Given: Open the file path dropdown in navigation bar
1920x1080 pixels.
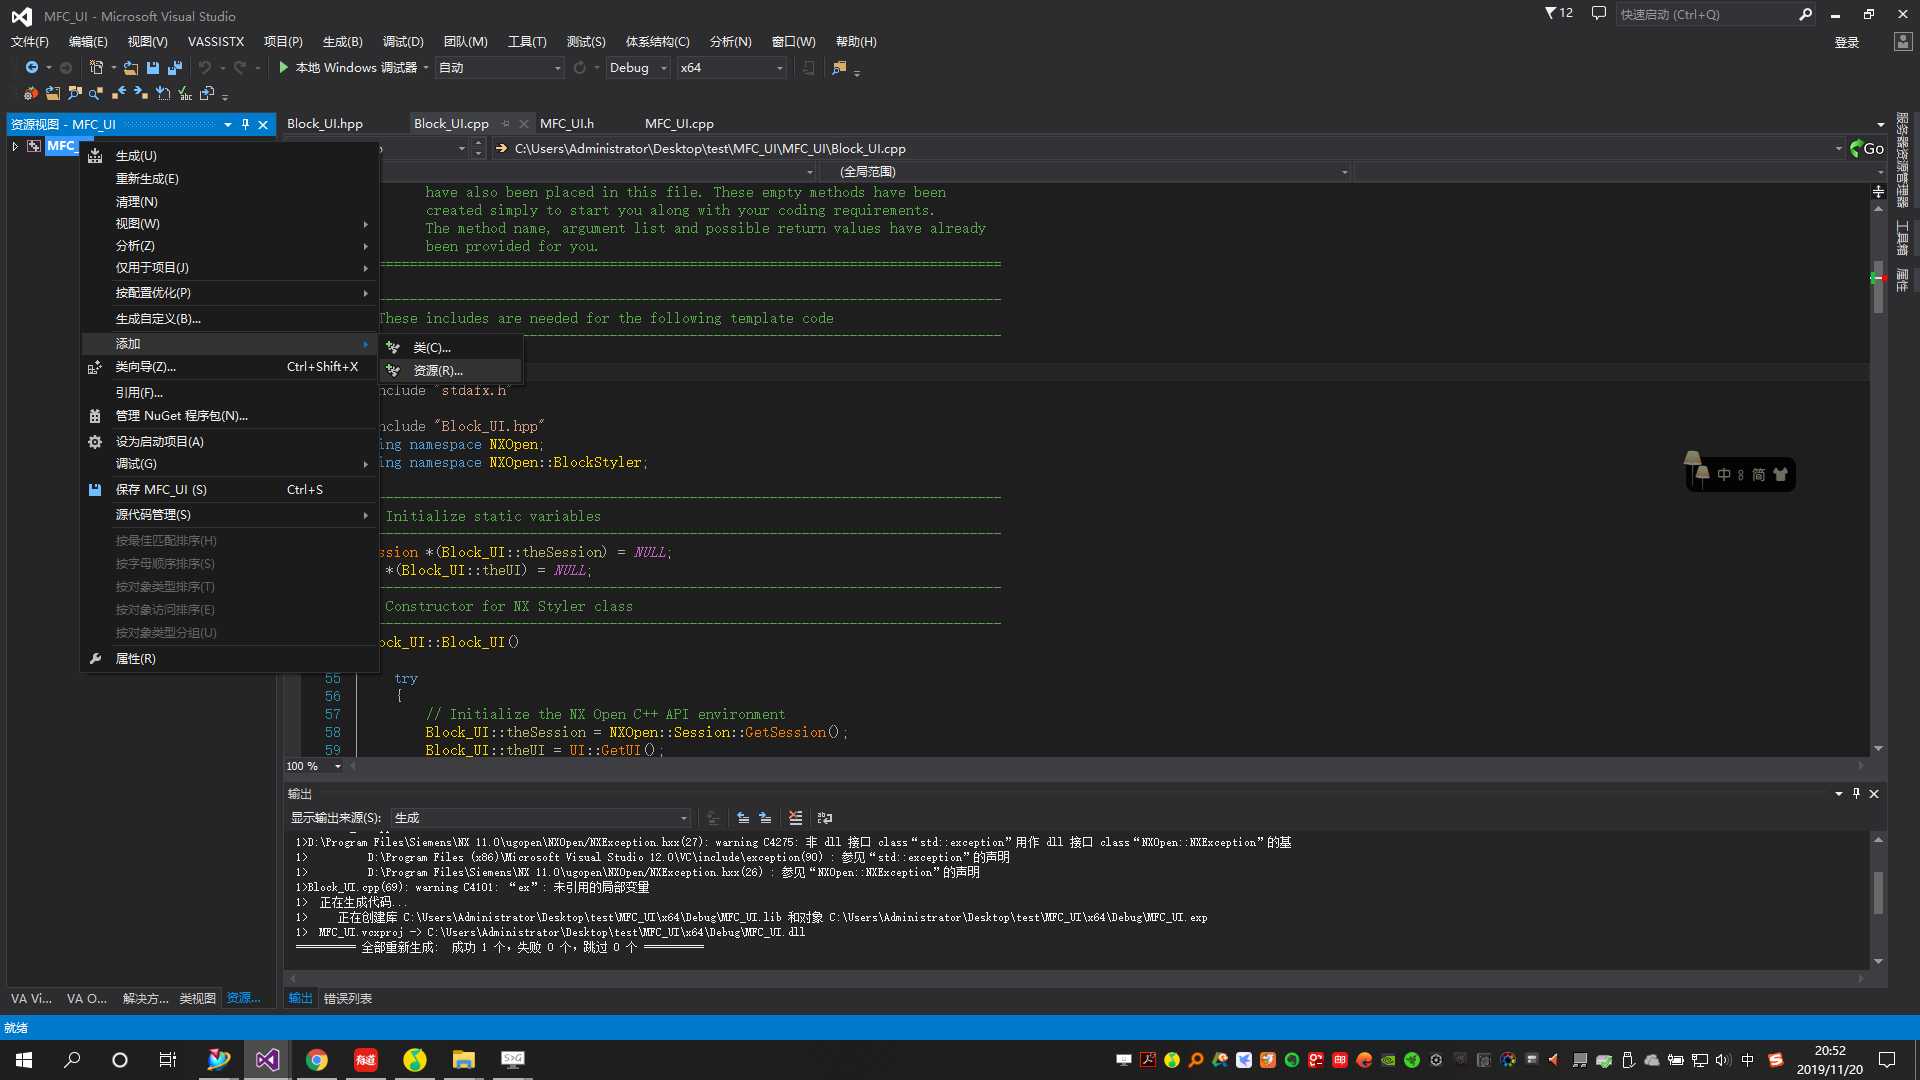Looking at the screenshot, I should coord(1838,148).
